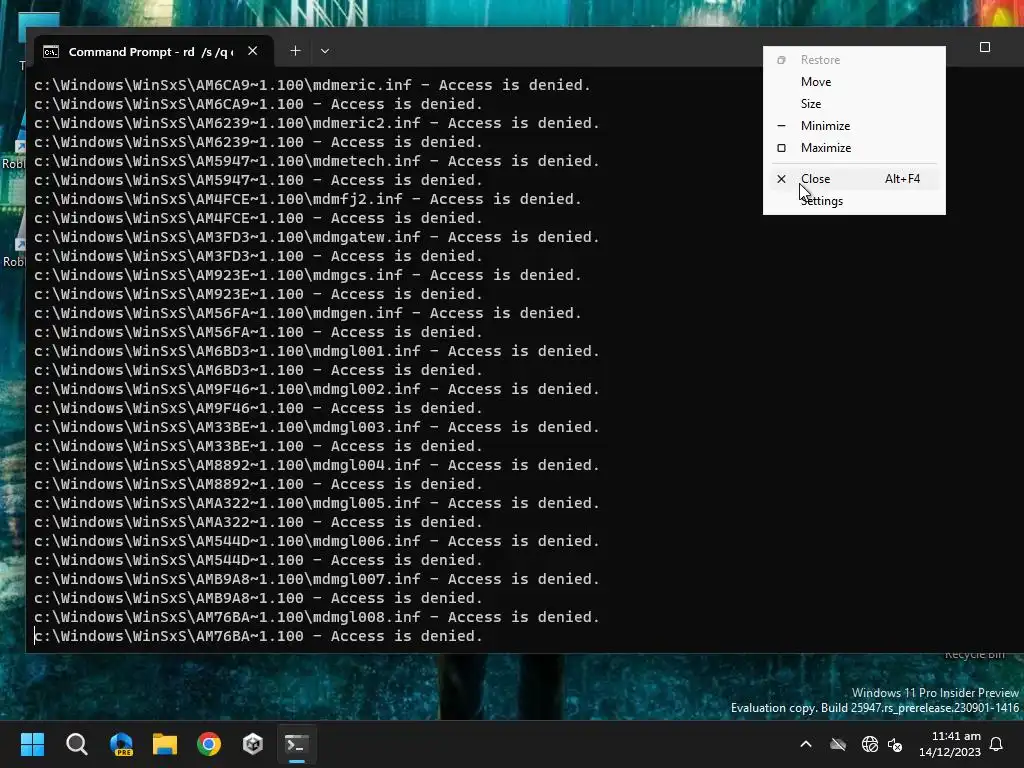Viewport: 1024px width, 768px height.
Task: Click Close Alt+F4 menu entry
Action: click(x=854, y=179)
